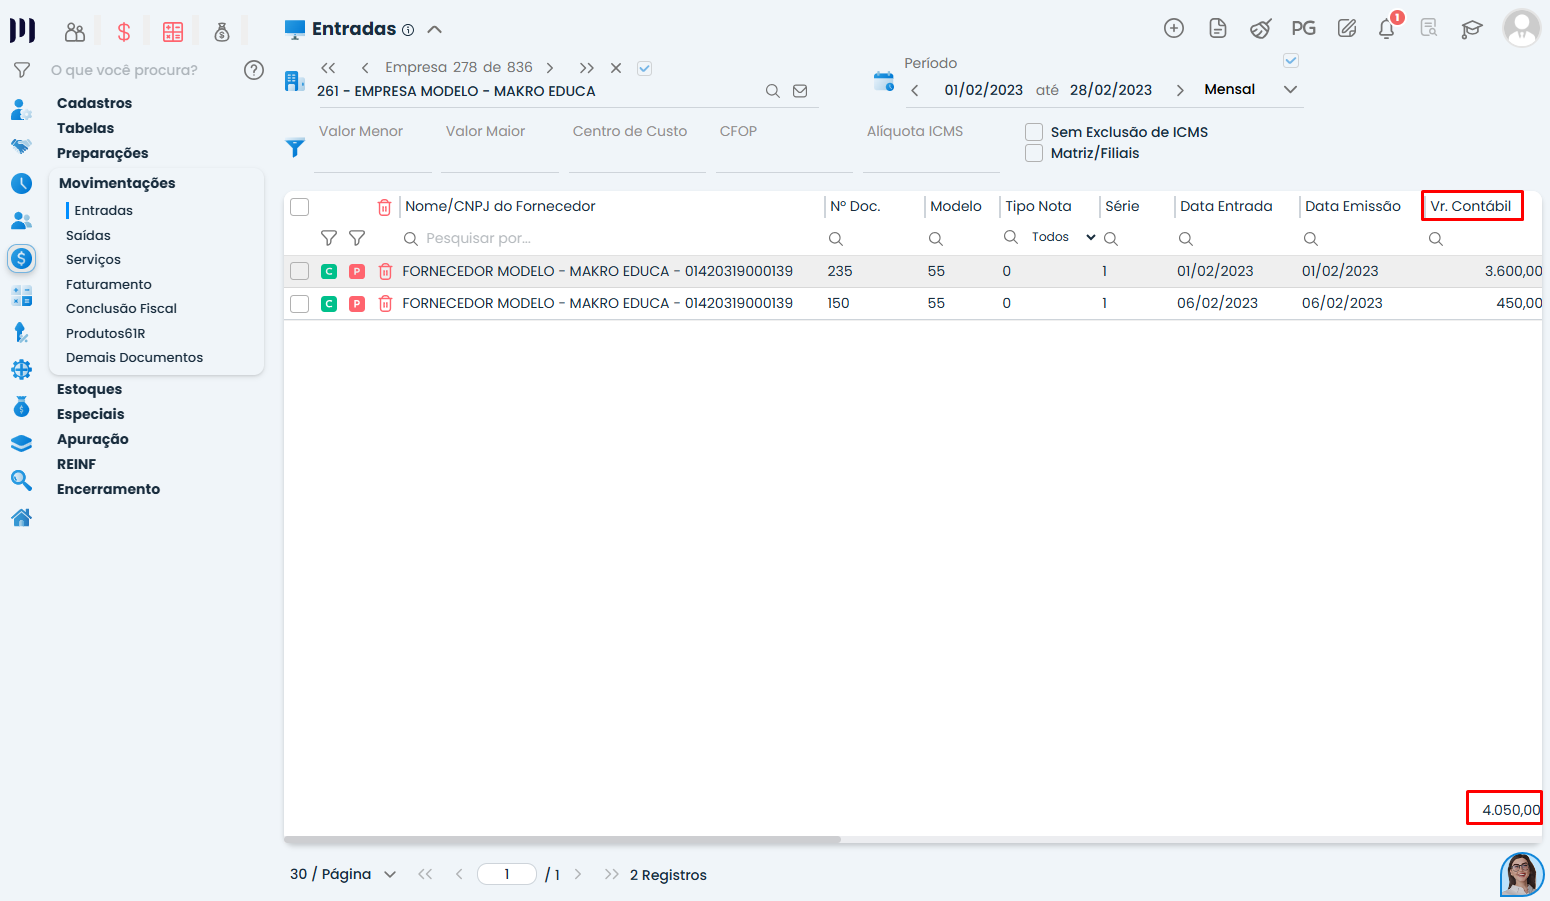Click trash icon for document 235 row
Viewport: 1550px width, 901px height.
pyautogui.click(x=385, y=271)
